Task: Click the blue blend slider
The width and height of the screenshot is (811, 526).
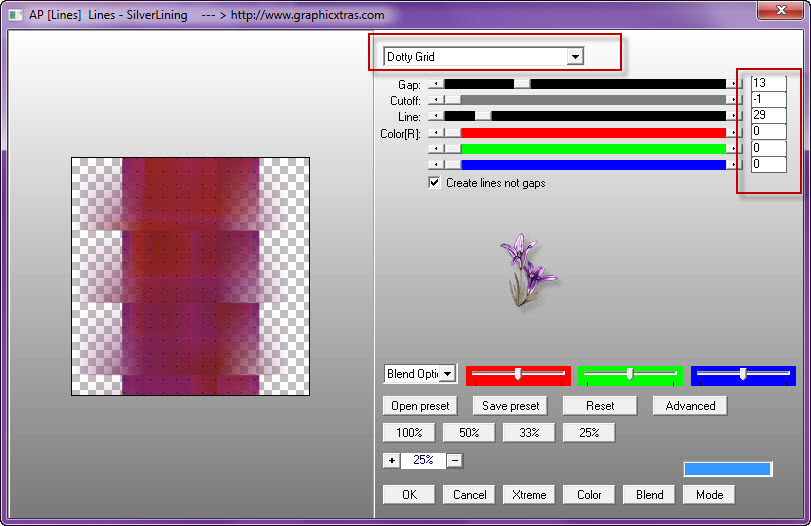Action: pyautogui.click(x=742, y=374)
